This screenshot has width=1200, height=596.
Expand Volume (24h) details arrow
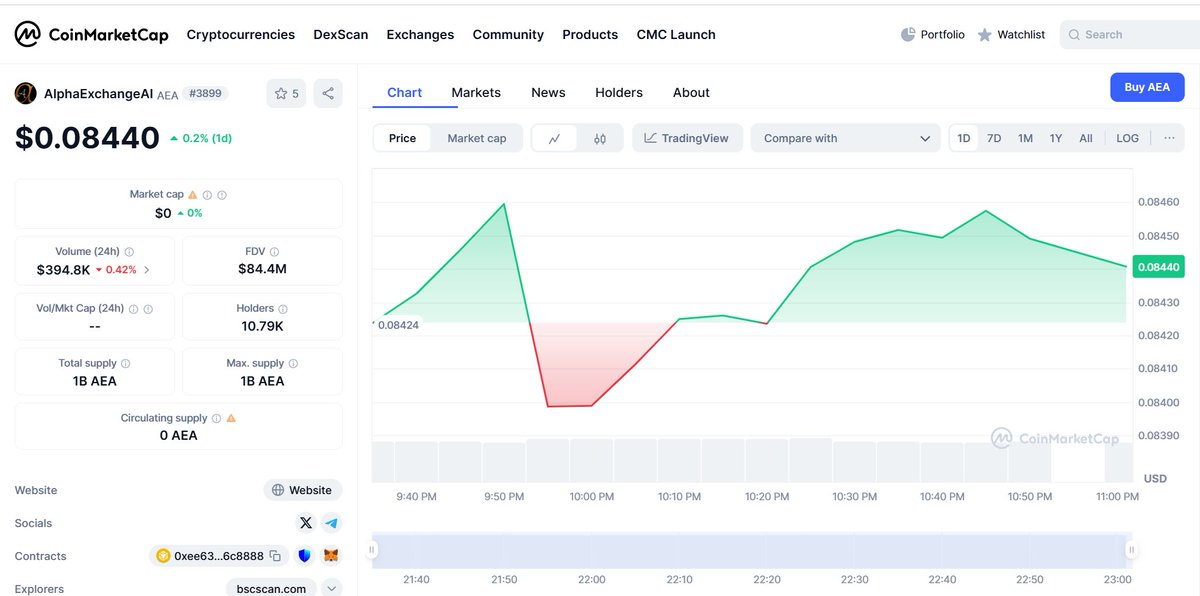[x=148, y=270]
